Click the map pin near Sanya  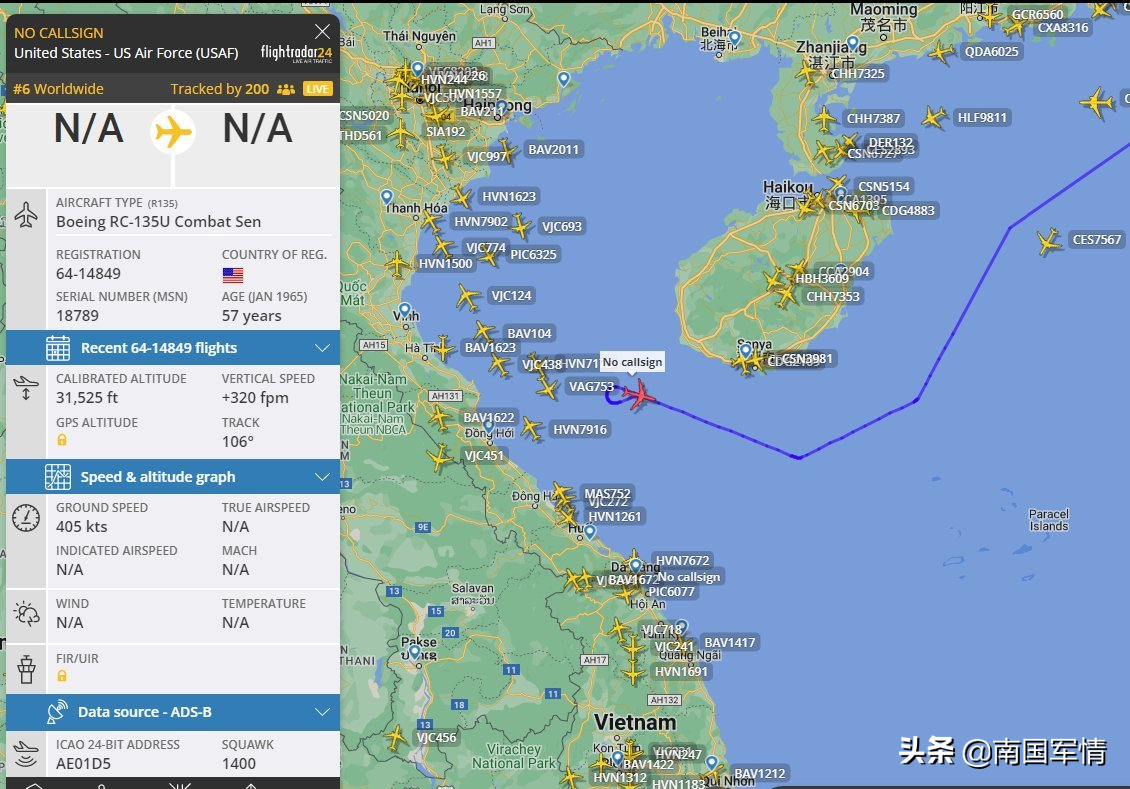coord(746,350)
